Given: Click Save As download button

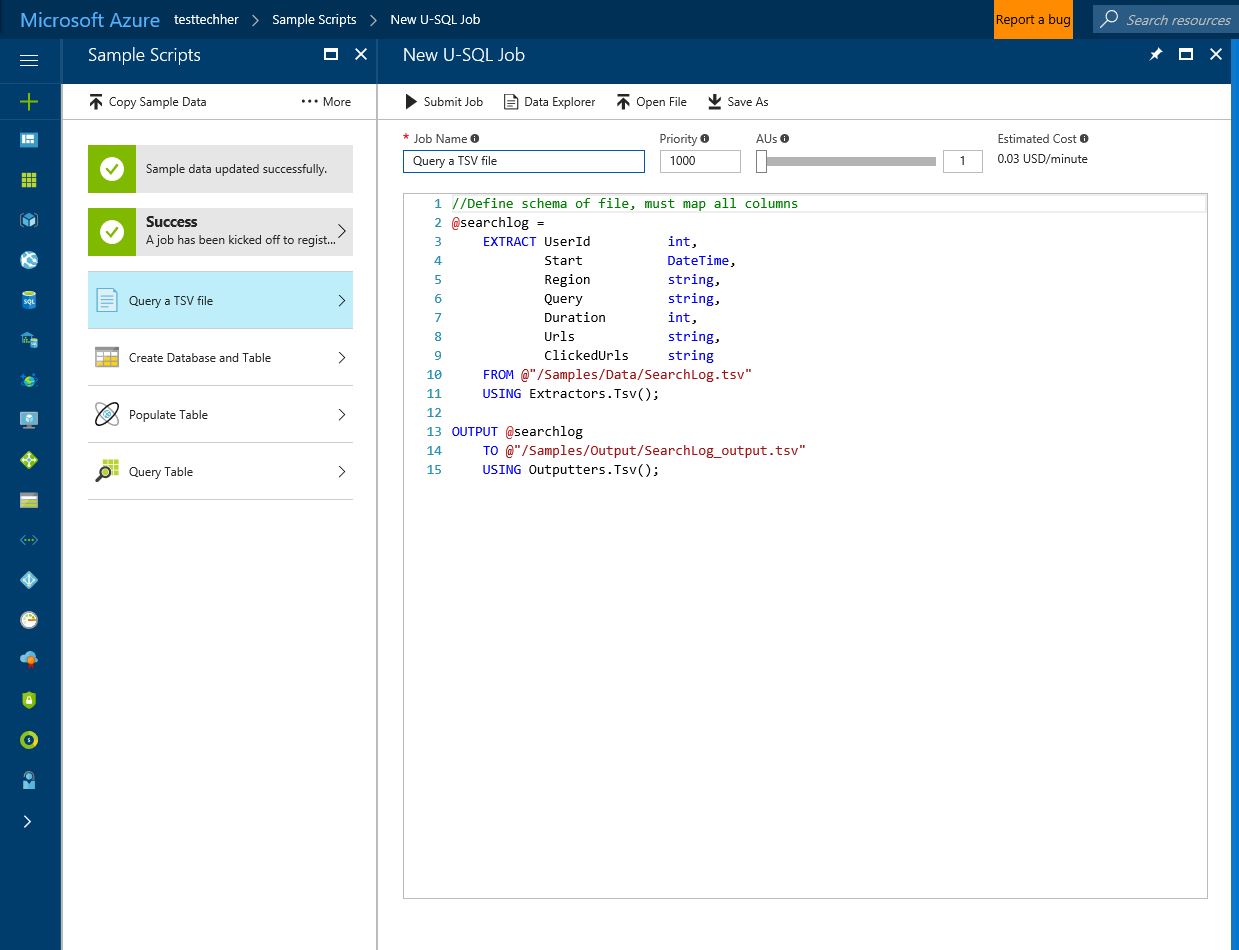Looking at the screenshot, I should [x=738, y=102].
